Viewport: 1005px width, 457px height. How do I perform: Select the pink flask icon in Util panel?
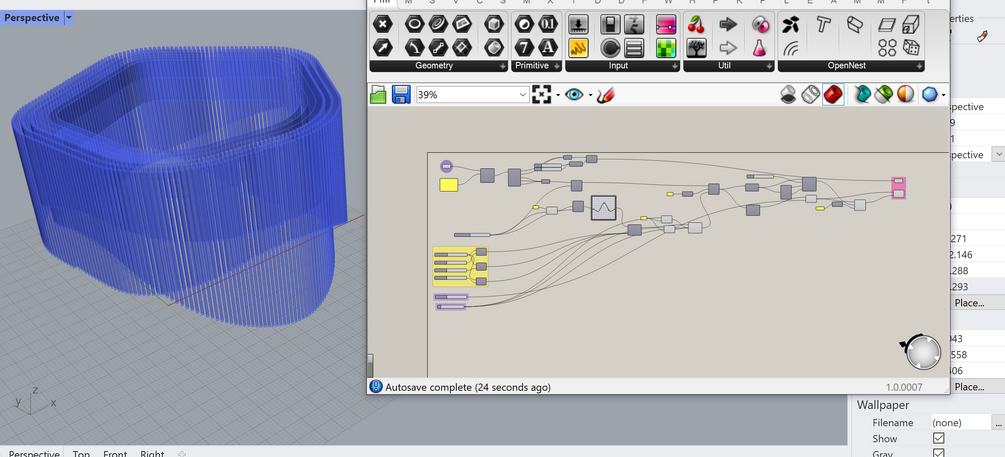click(760, 47)
